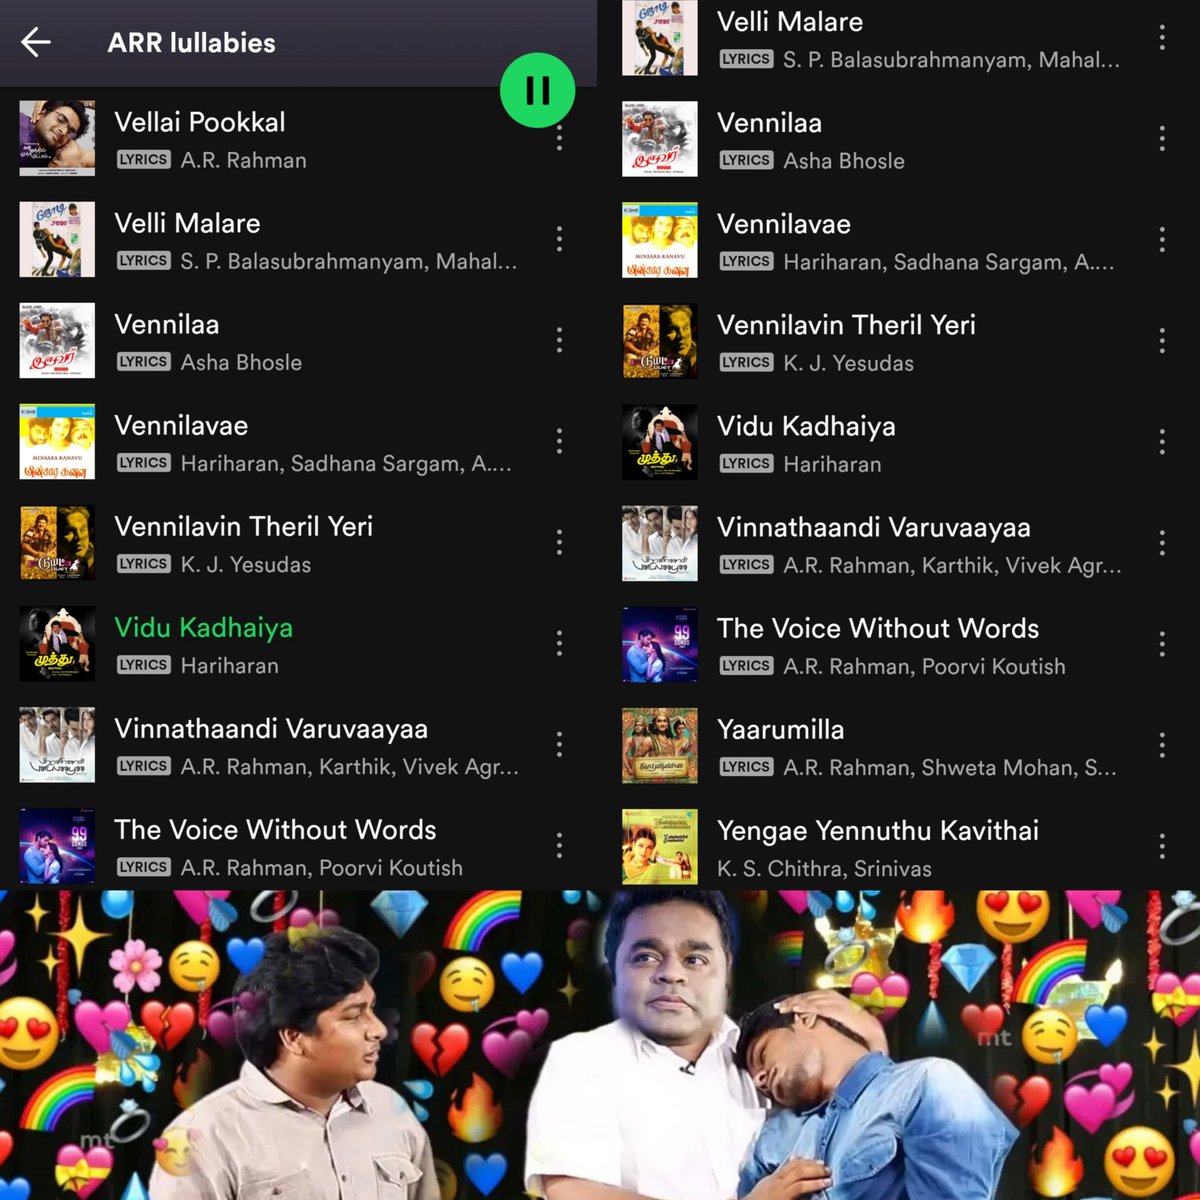Tap Vennilaa album cover in left screenshot

[57, 340]
